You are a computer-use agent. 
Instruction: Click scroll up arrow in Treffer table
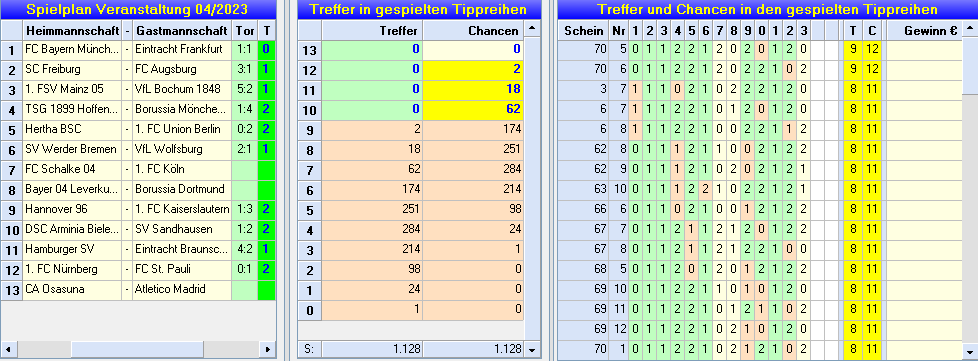531,28
